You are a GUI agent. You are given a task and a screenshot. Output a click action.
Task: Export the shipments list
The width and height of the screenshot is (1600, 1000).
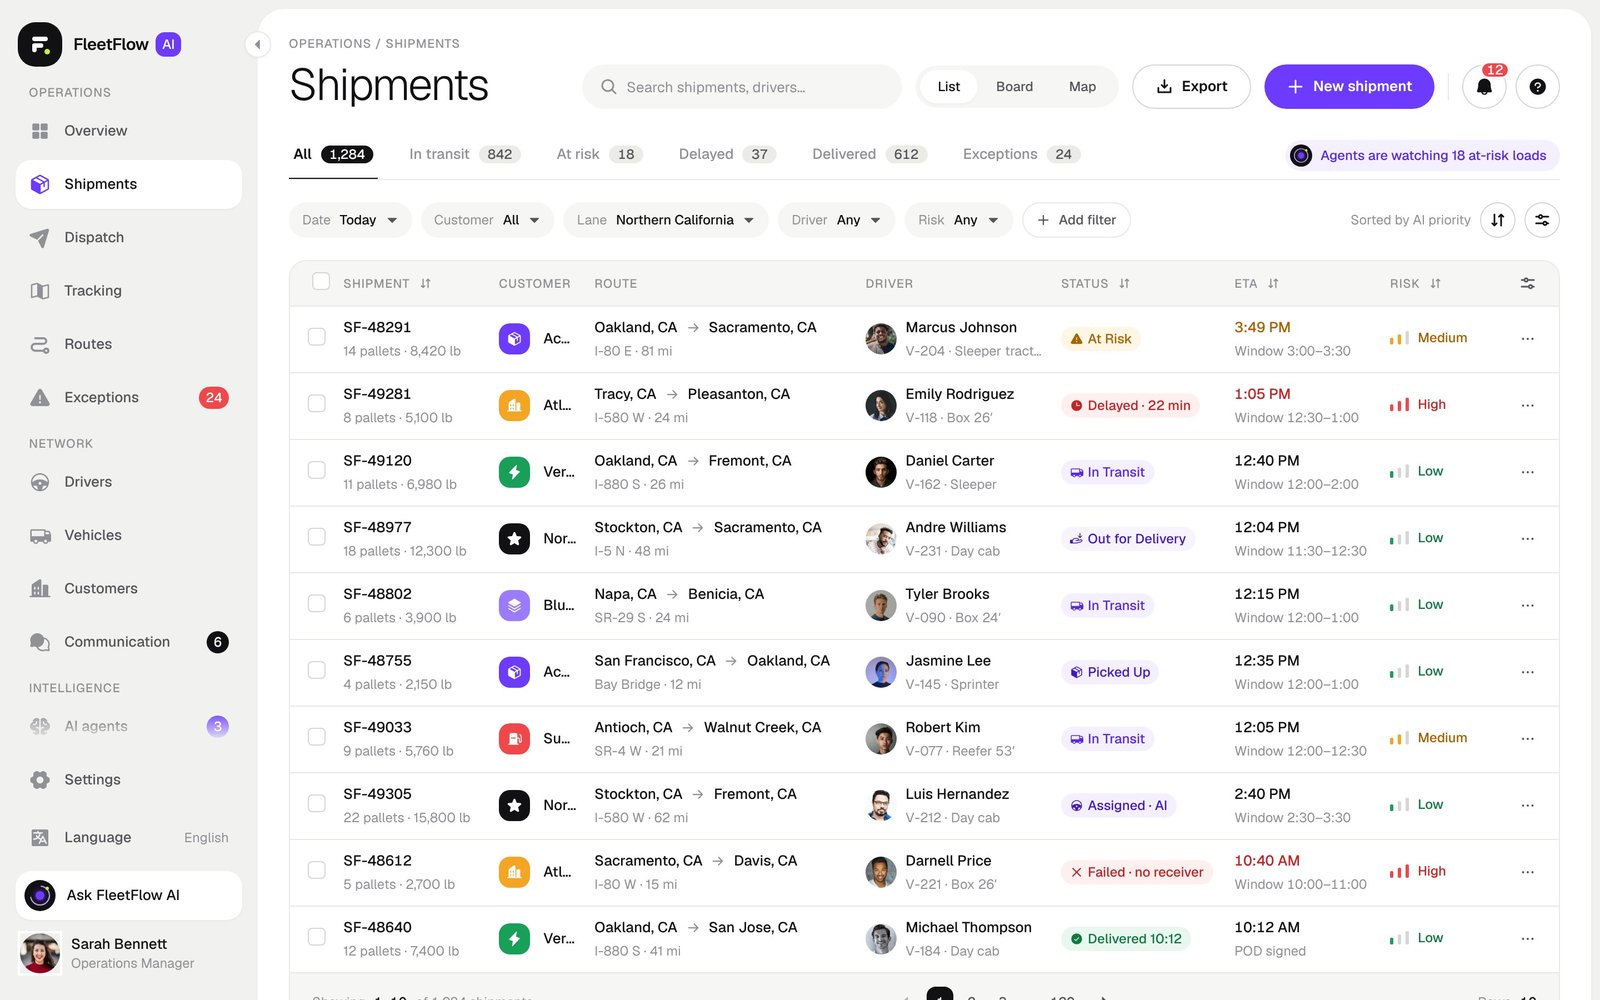[x=1191, y=87]
